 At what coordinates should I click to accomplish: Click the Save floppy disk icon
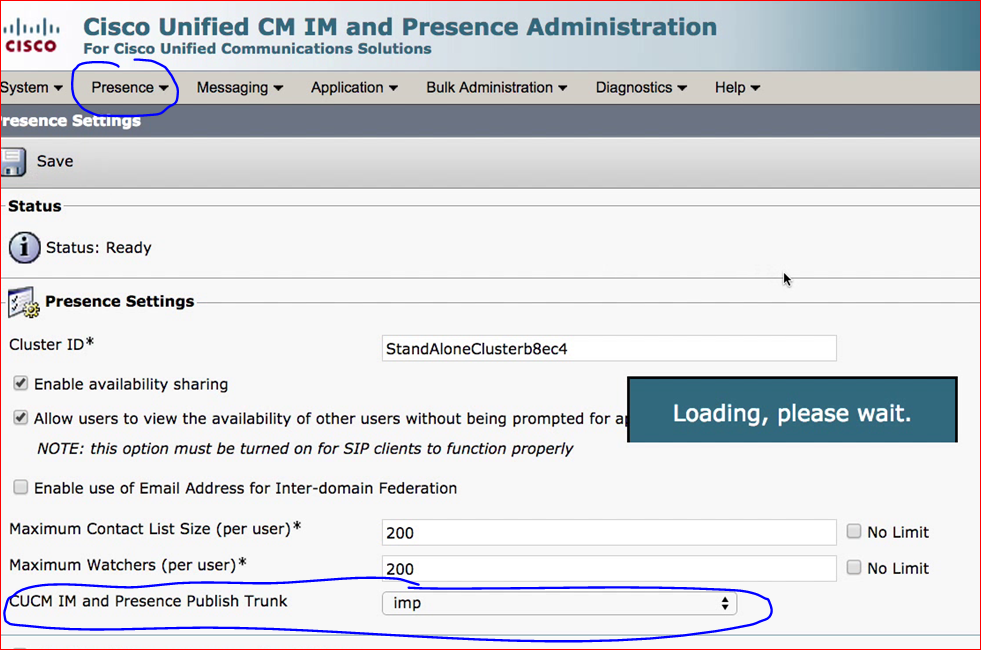tap(13, 162)
